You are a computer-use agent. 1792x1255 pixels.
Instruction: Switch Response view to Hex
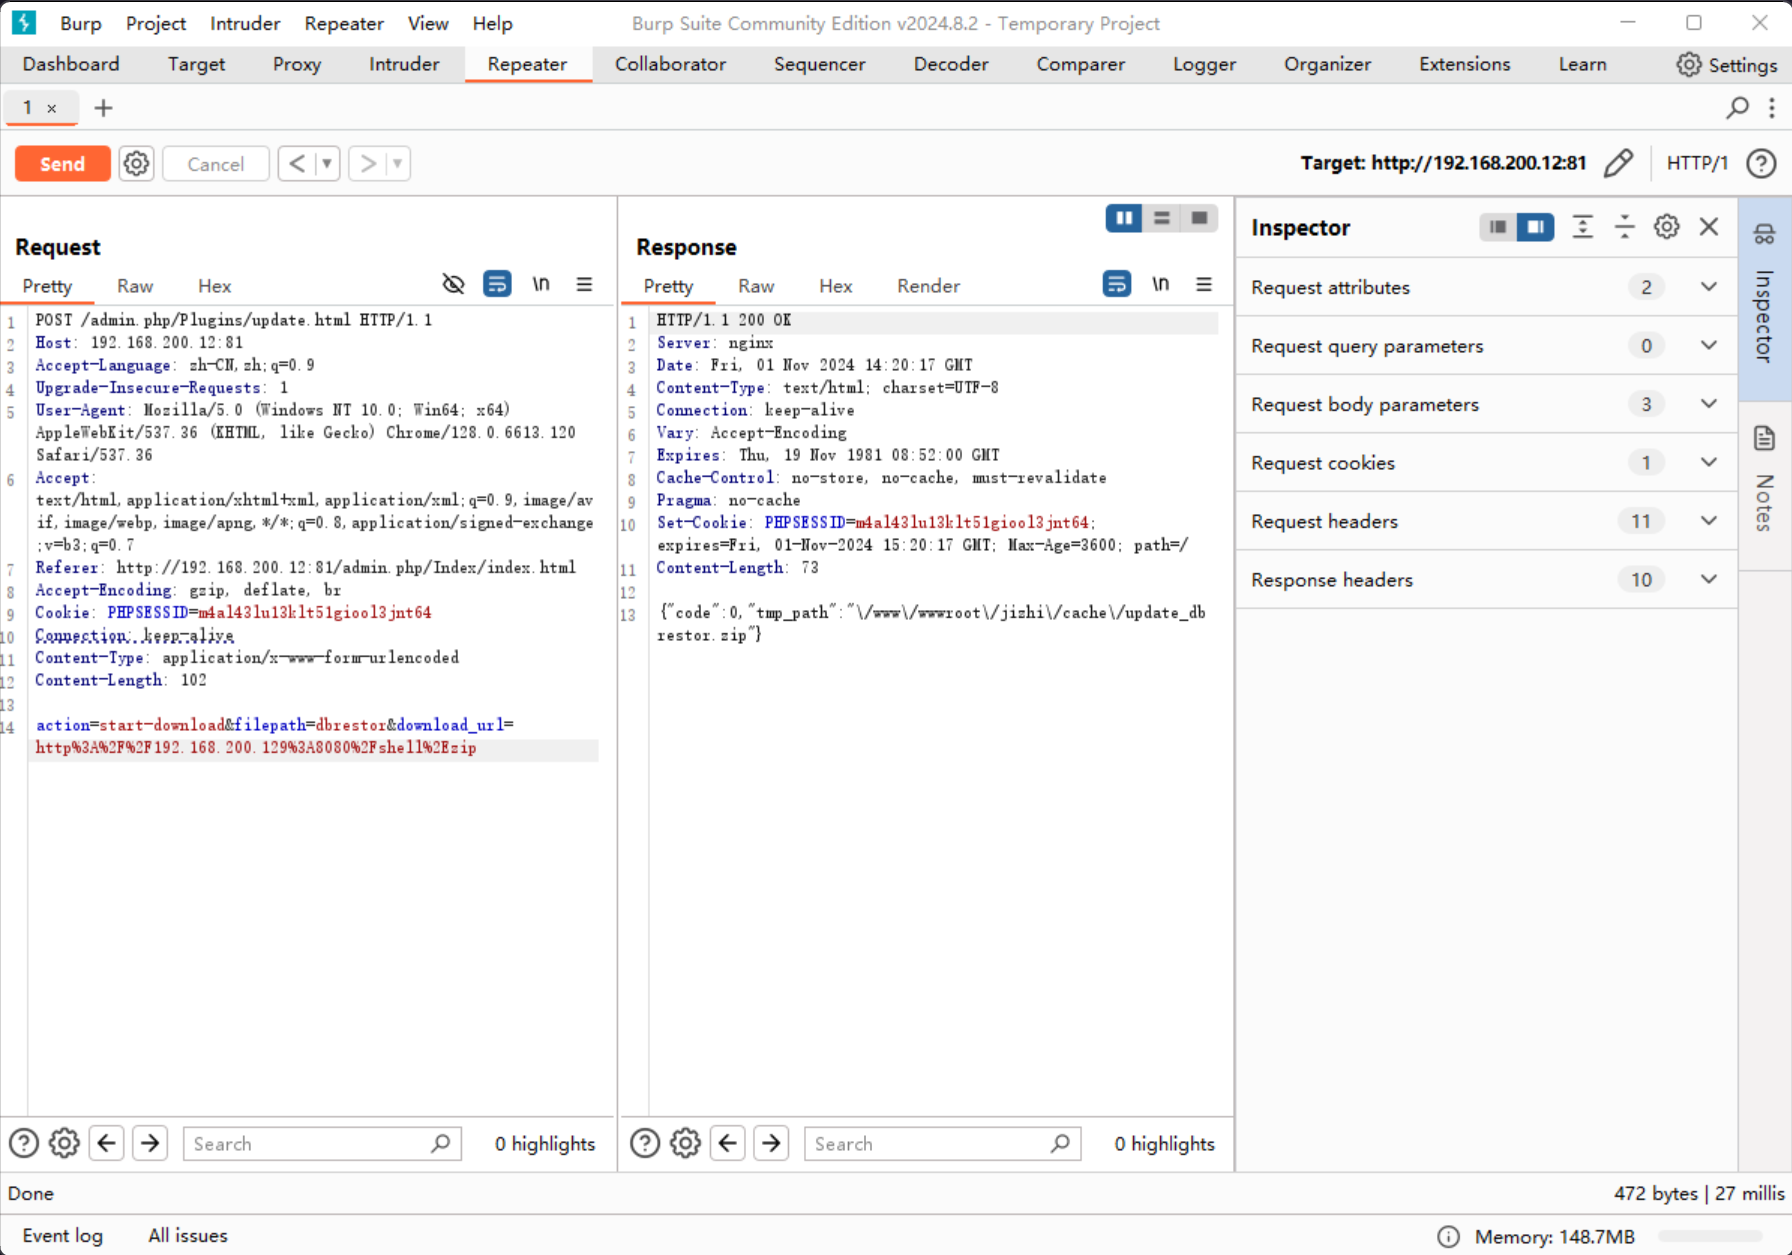pos(835,286)
